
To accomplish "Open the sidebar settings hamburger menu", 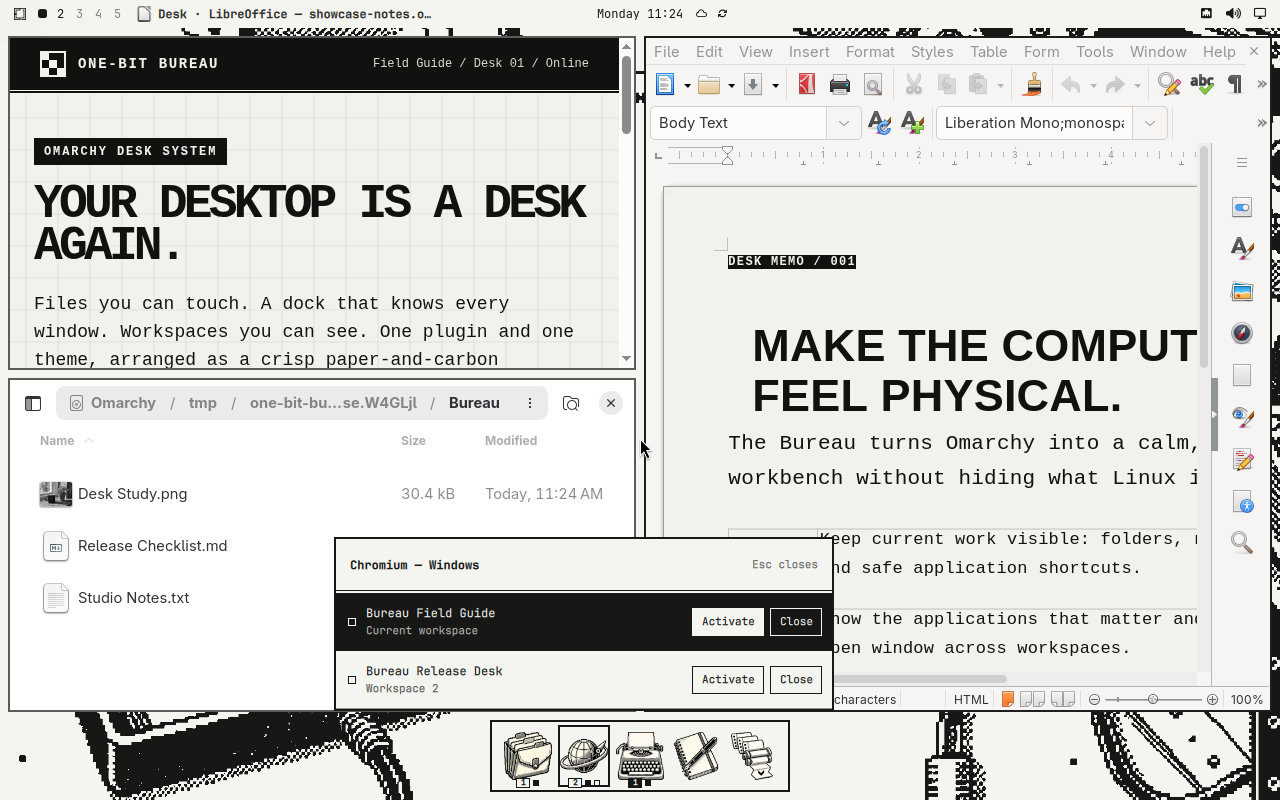I will click(1242, 163).
